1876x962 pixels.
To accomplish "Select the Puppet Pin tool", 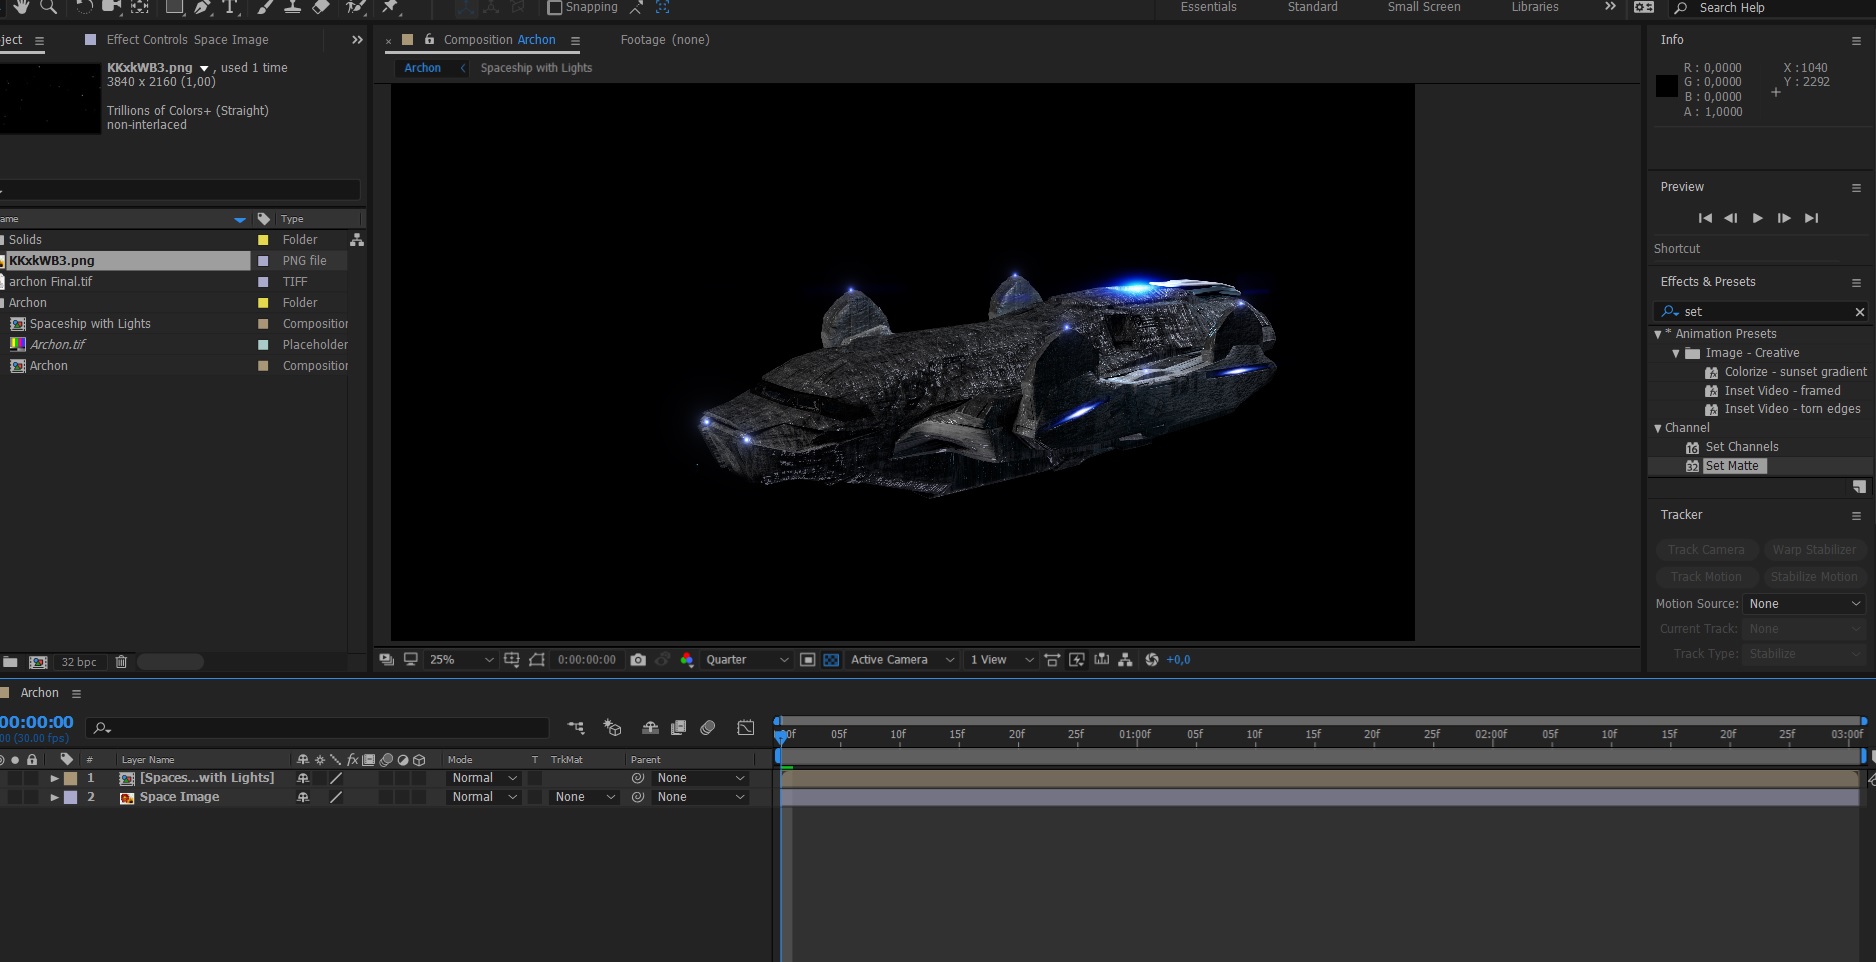I will point(391,7).
